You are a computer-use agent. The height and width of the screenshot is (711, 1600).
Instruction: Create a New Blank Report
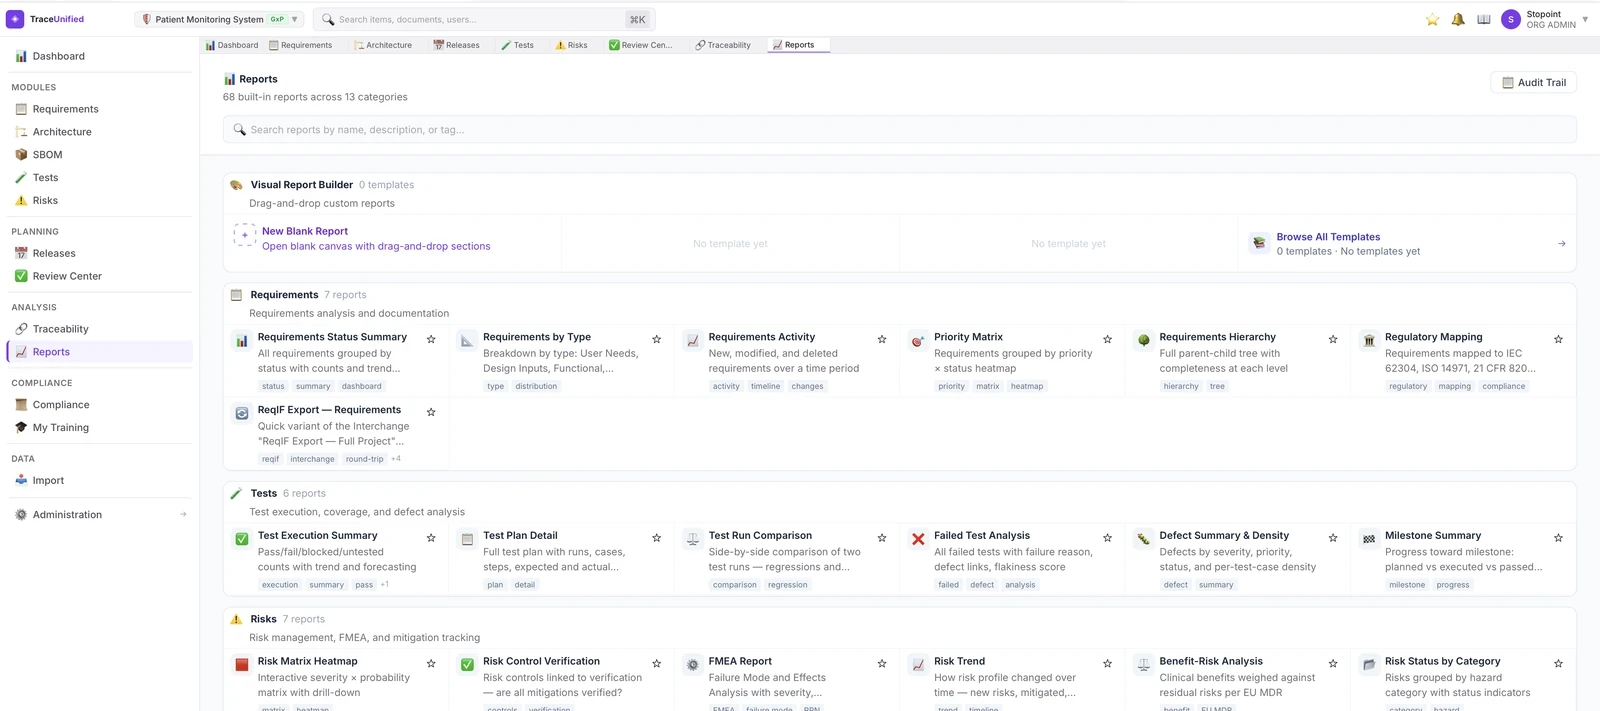coord(305,231)
